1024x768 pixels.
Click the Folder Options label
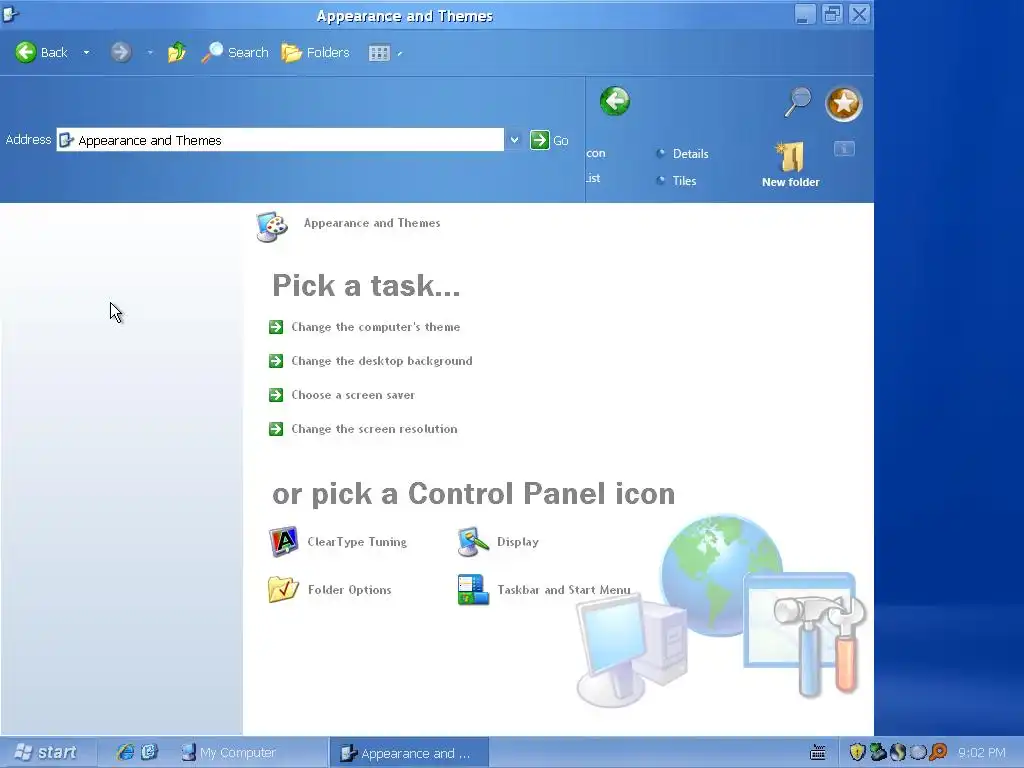349,589
